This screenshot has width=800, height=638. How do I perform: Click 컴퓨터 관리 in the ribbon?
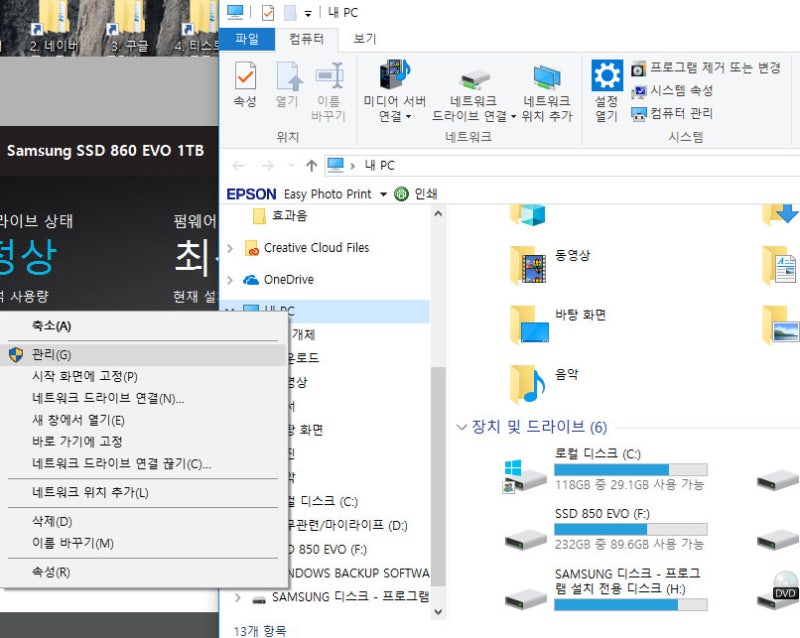672,113
